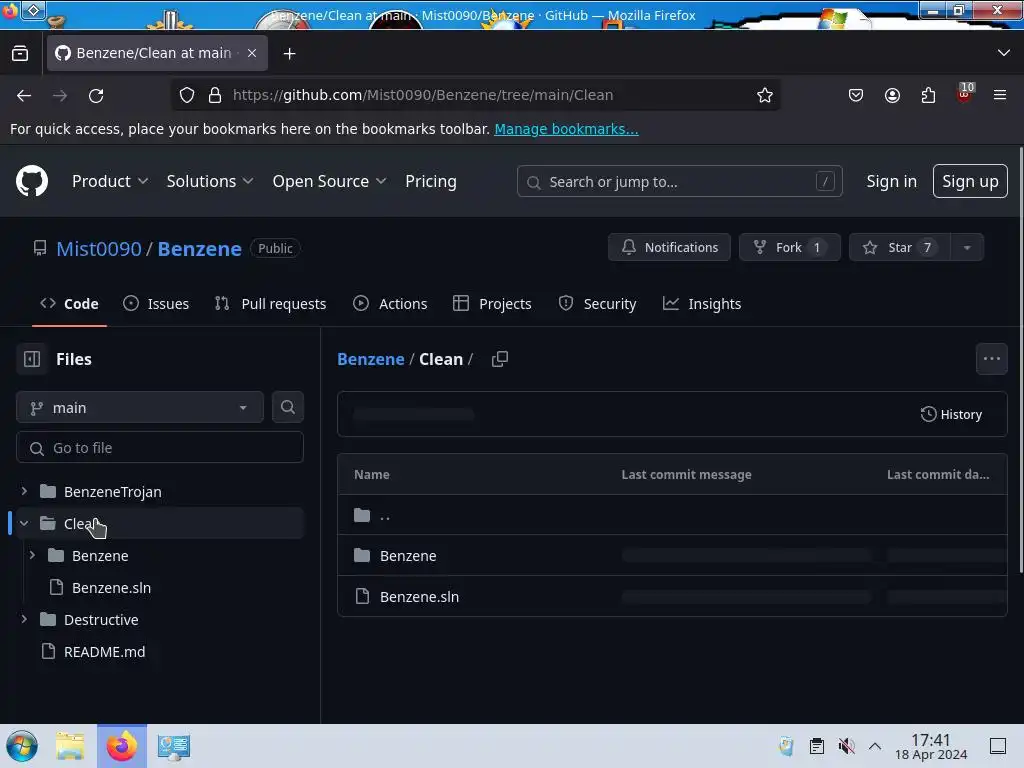Select BenzeneTrojan in file tree

pyautogui.click(x=112, y=492)
